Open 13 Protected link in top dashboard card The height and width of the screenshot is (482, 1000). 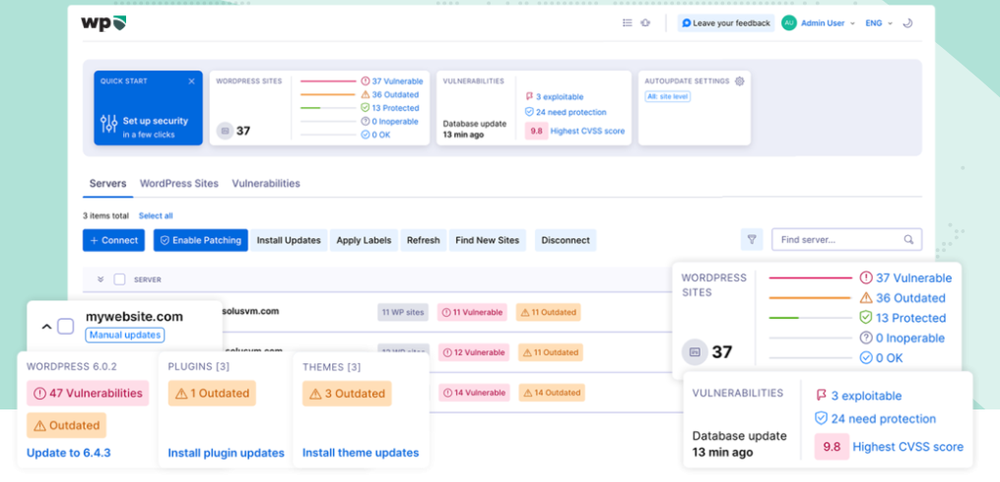(x=390, y=108)
